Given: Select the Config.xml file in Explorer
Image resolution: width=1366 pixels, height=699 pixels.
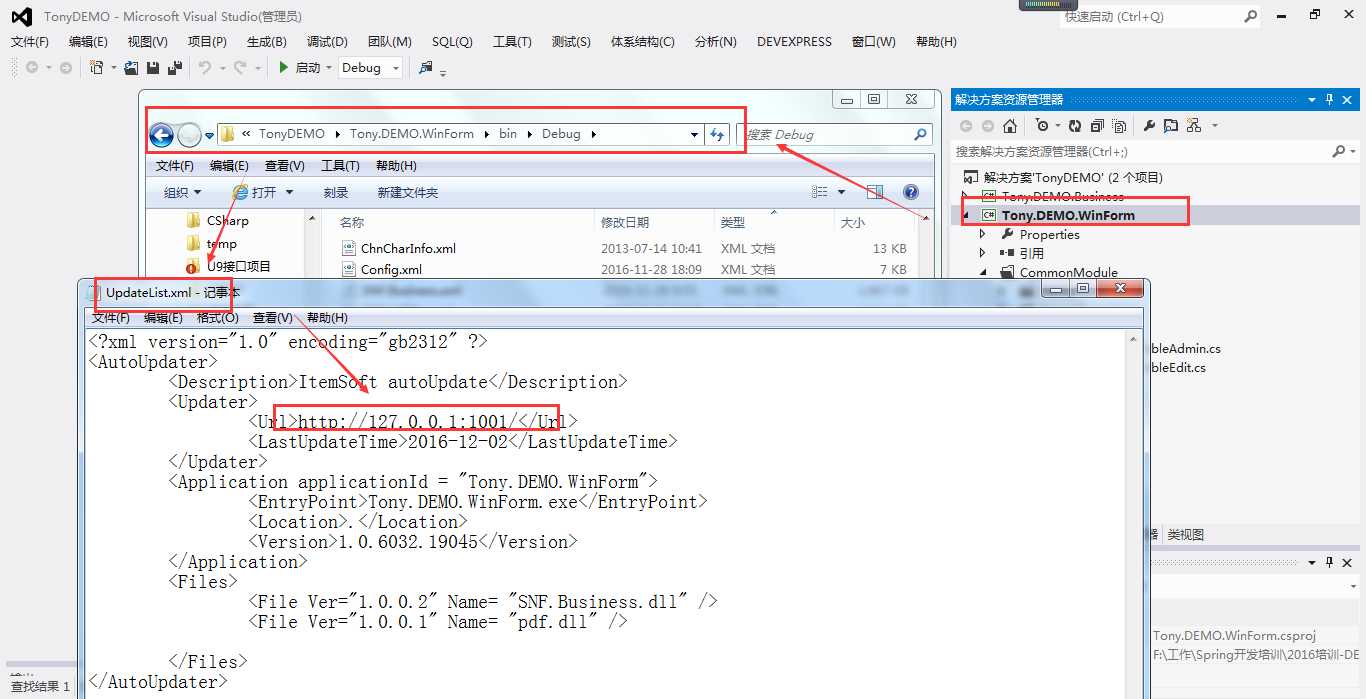Looking at the screenshot, I should [391, 269].
